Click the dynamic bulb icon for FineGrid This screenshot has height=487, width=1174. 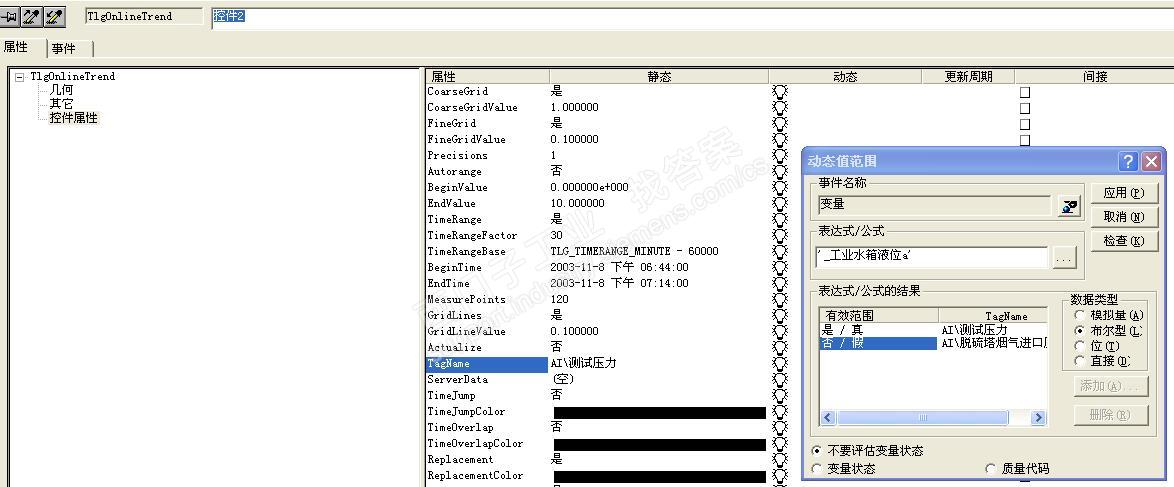pyautogui.click(x=779, y=124)
